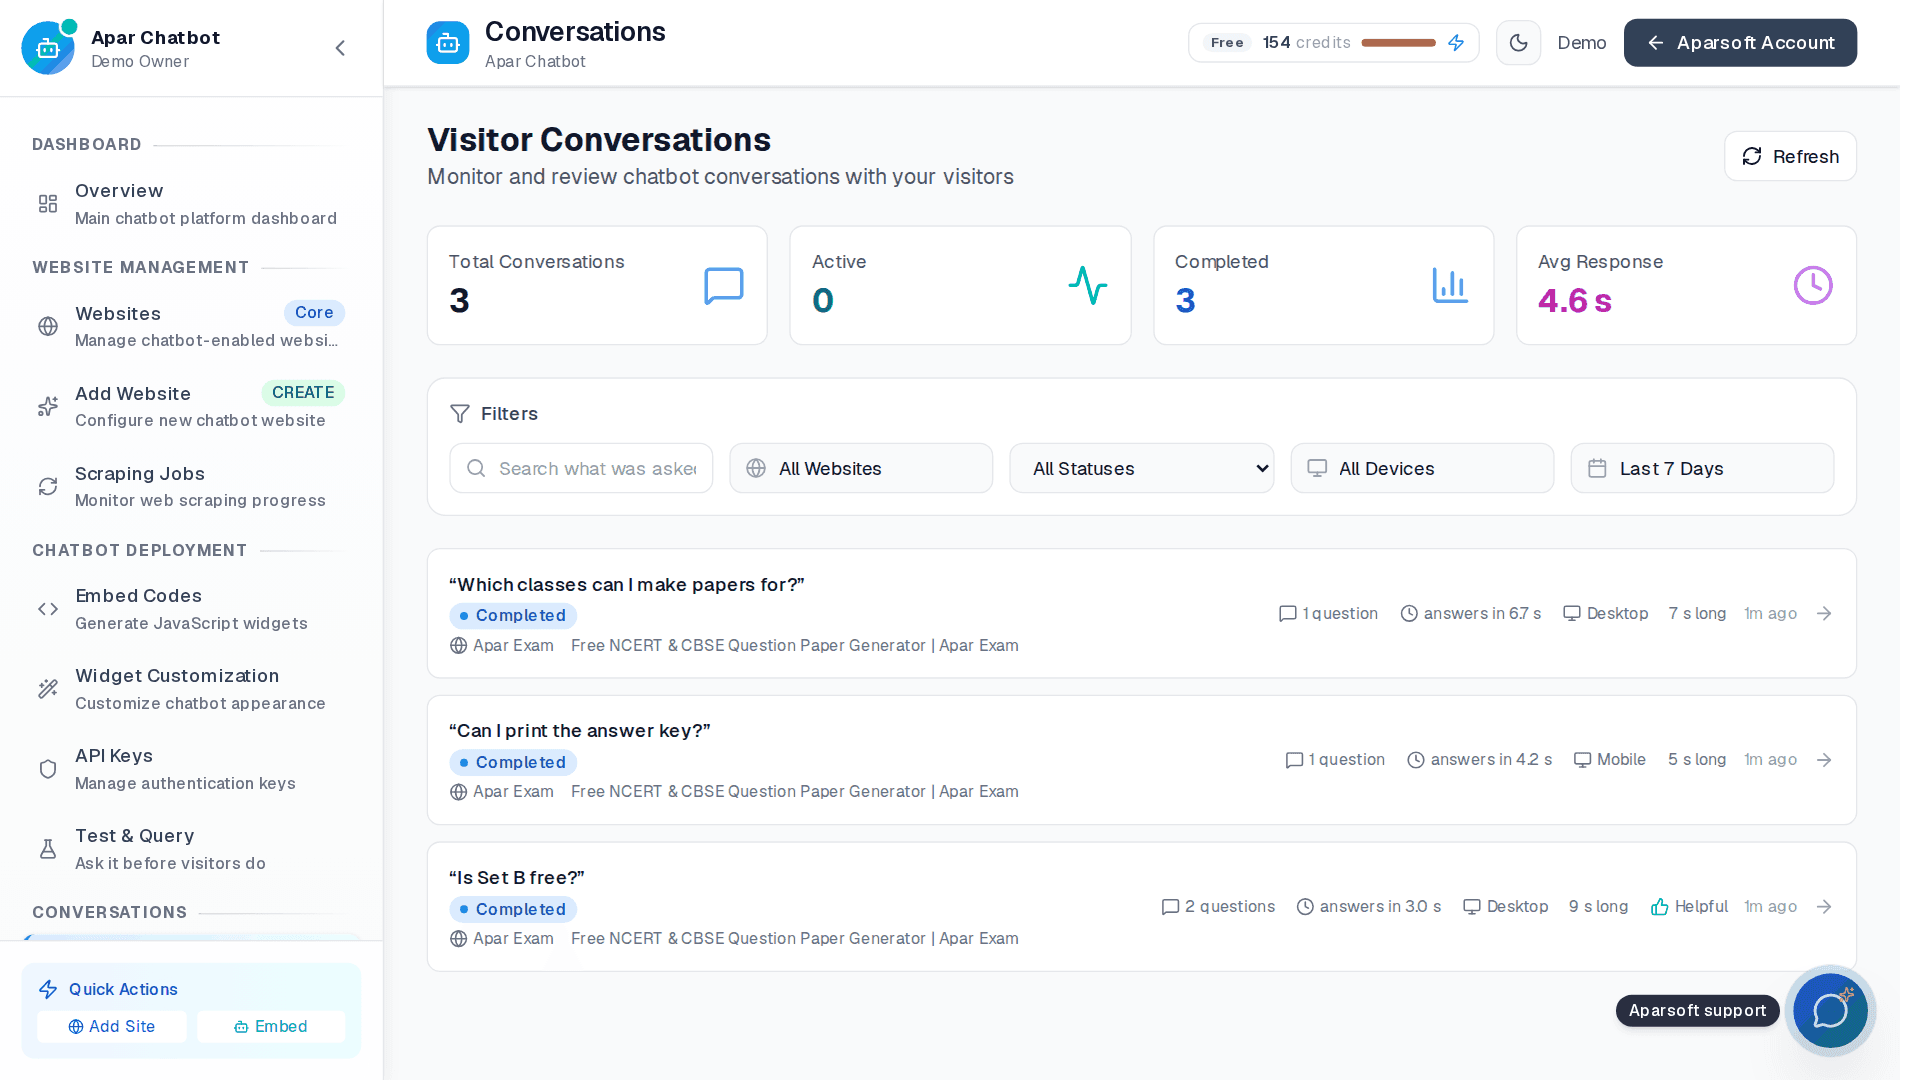Image resolution: width=1920 pixels, height=1080 pixels.
Task: Open API Keys sidebar item
Action: coord(191,769)
